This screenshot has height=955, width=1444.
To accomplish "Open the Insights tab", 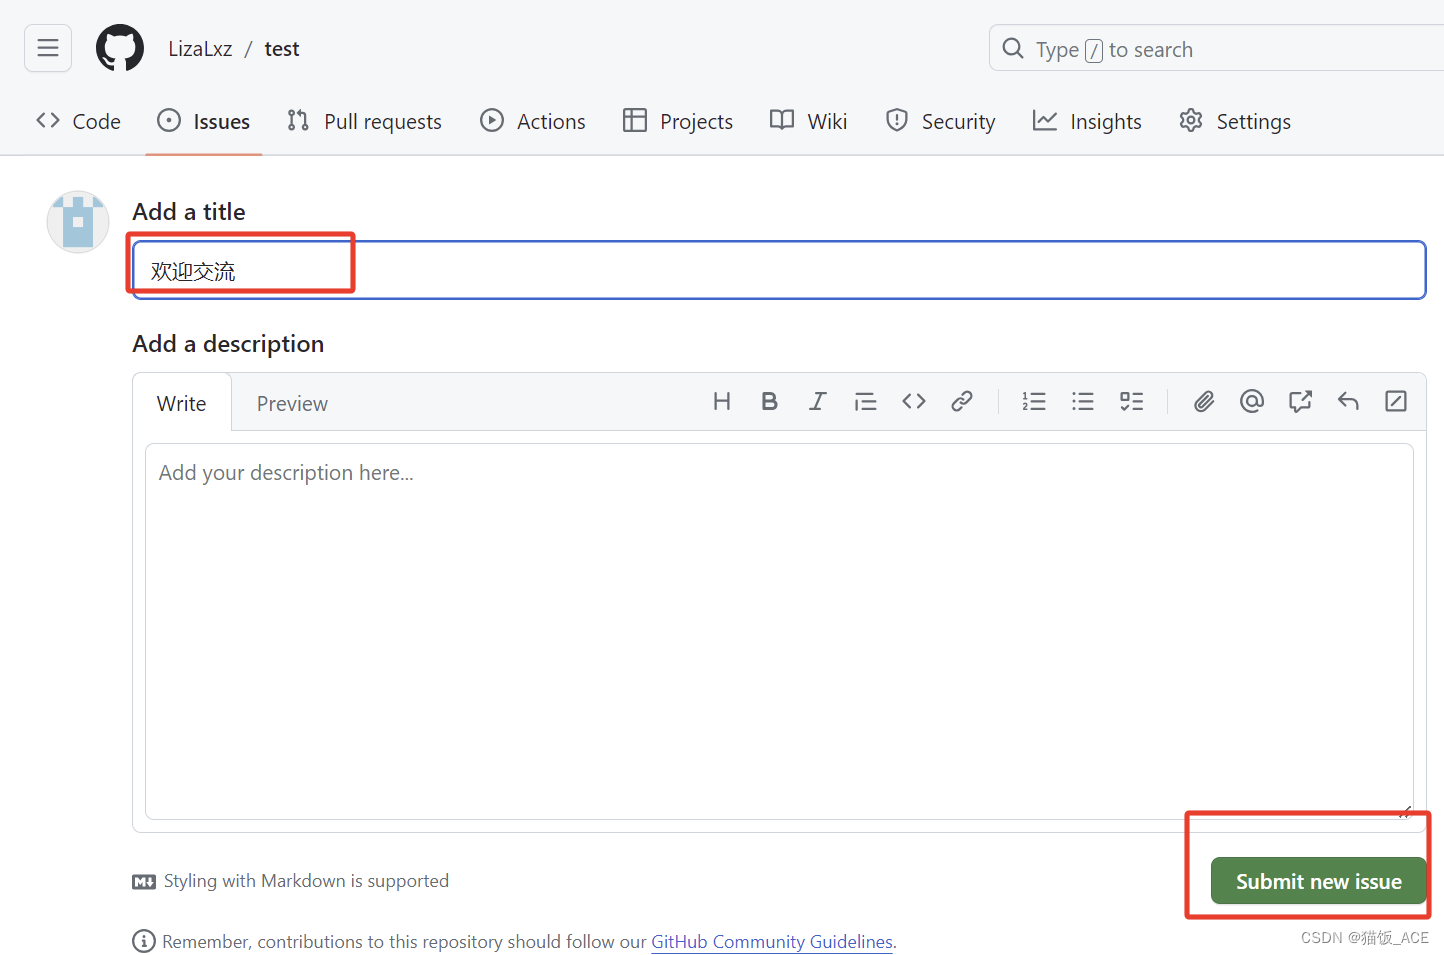I will point(1087,121).
